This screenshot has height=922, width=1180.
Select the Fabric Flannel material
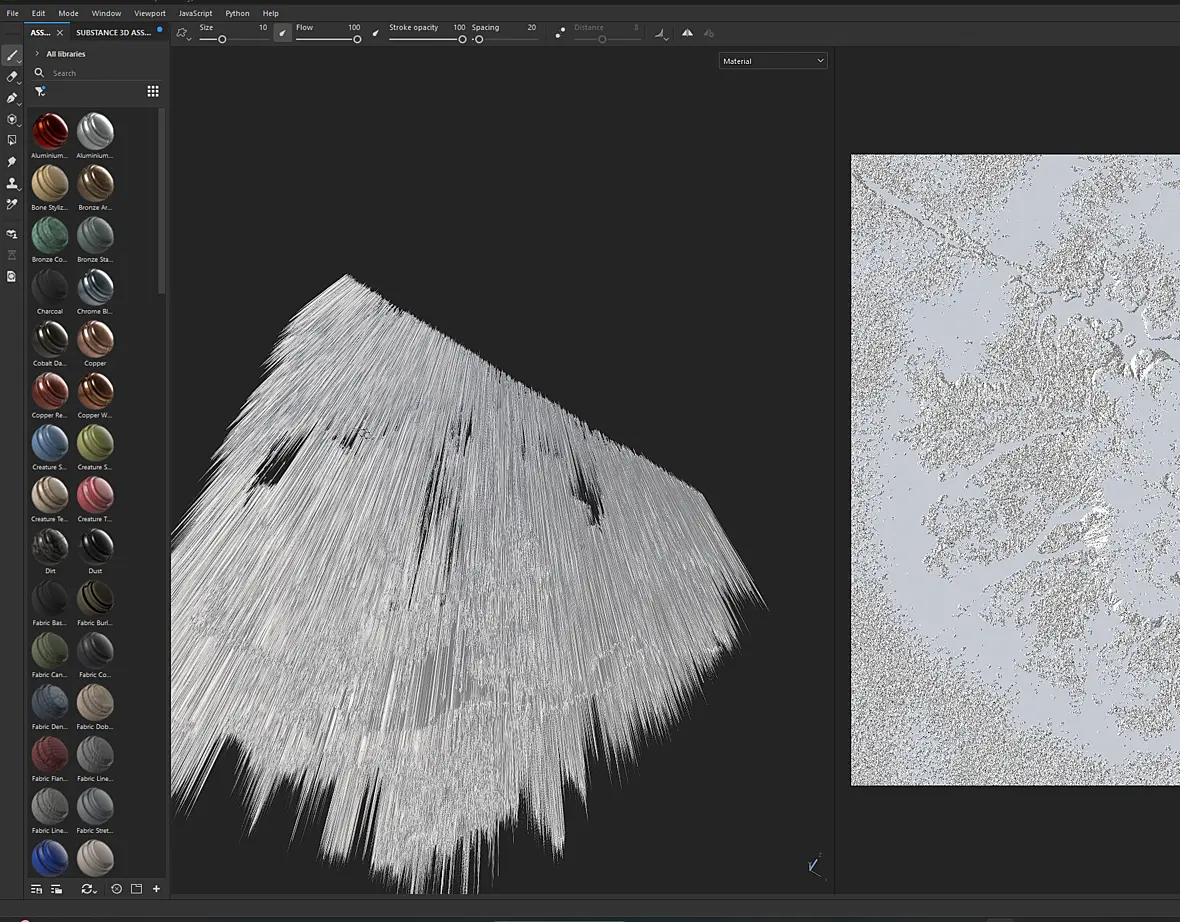50,754
